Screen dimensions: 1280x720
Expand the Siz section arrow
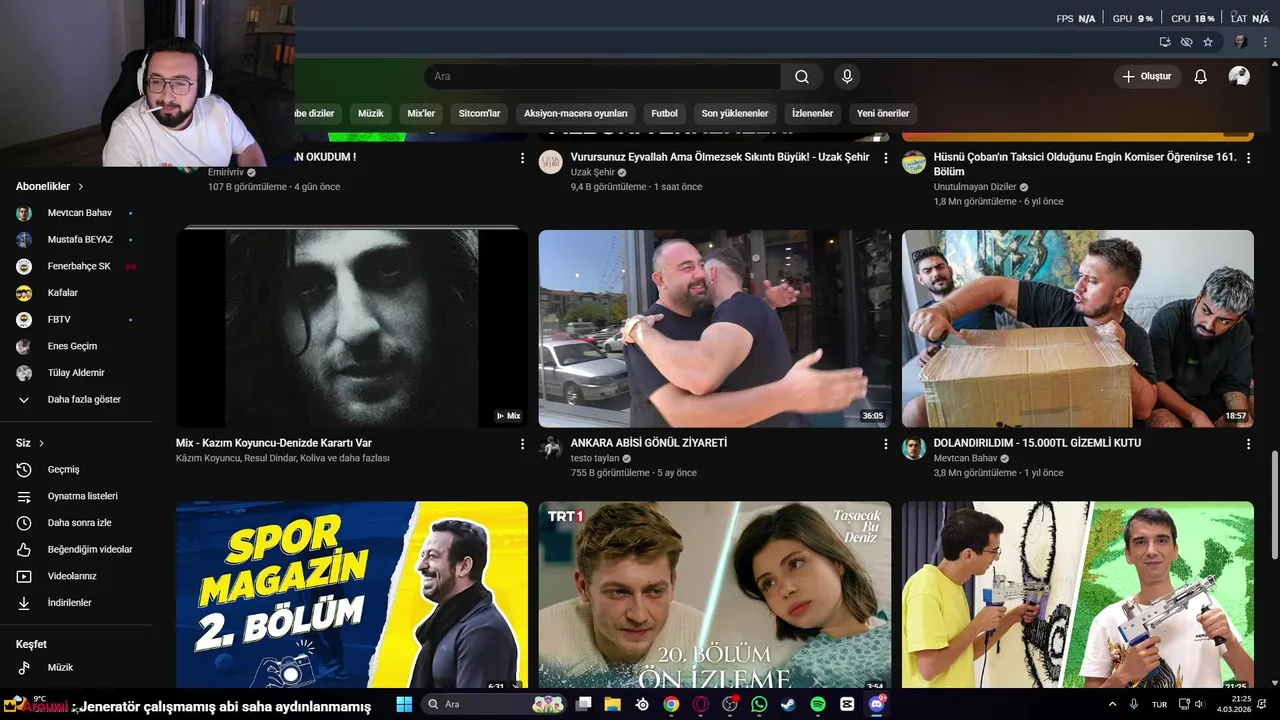[41, 443]
